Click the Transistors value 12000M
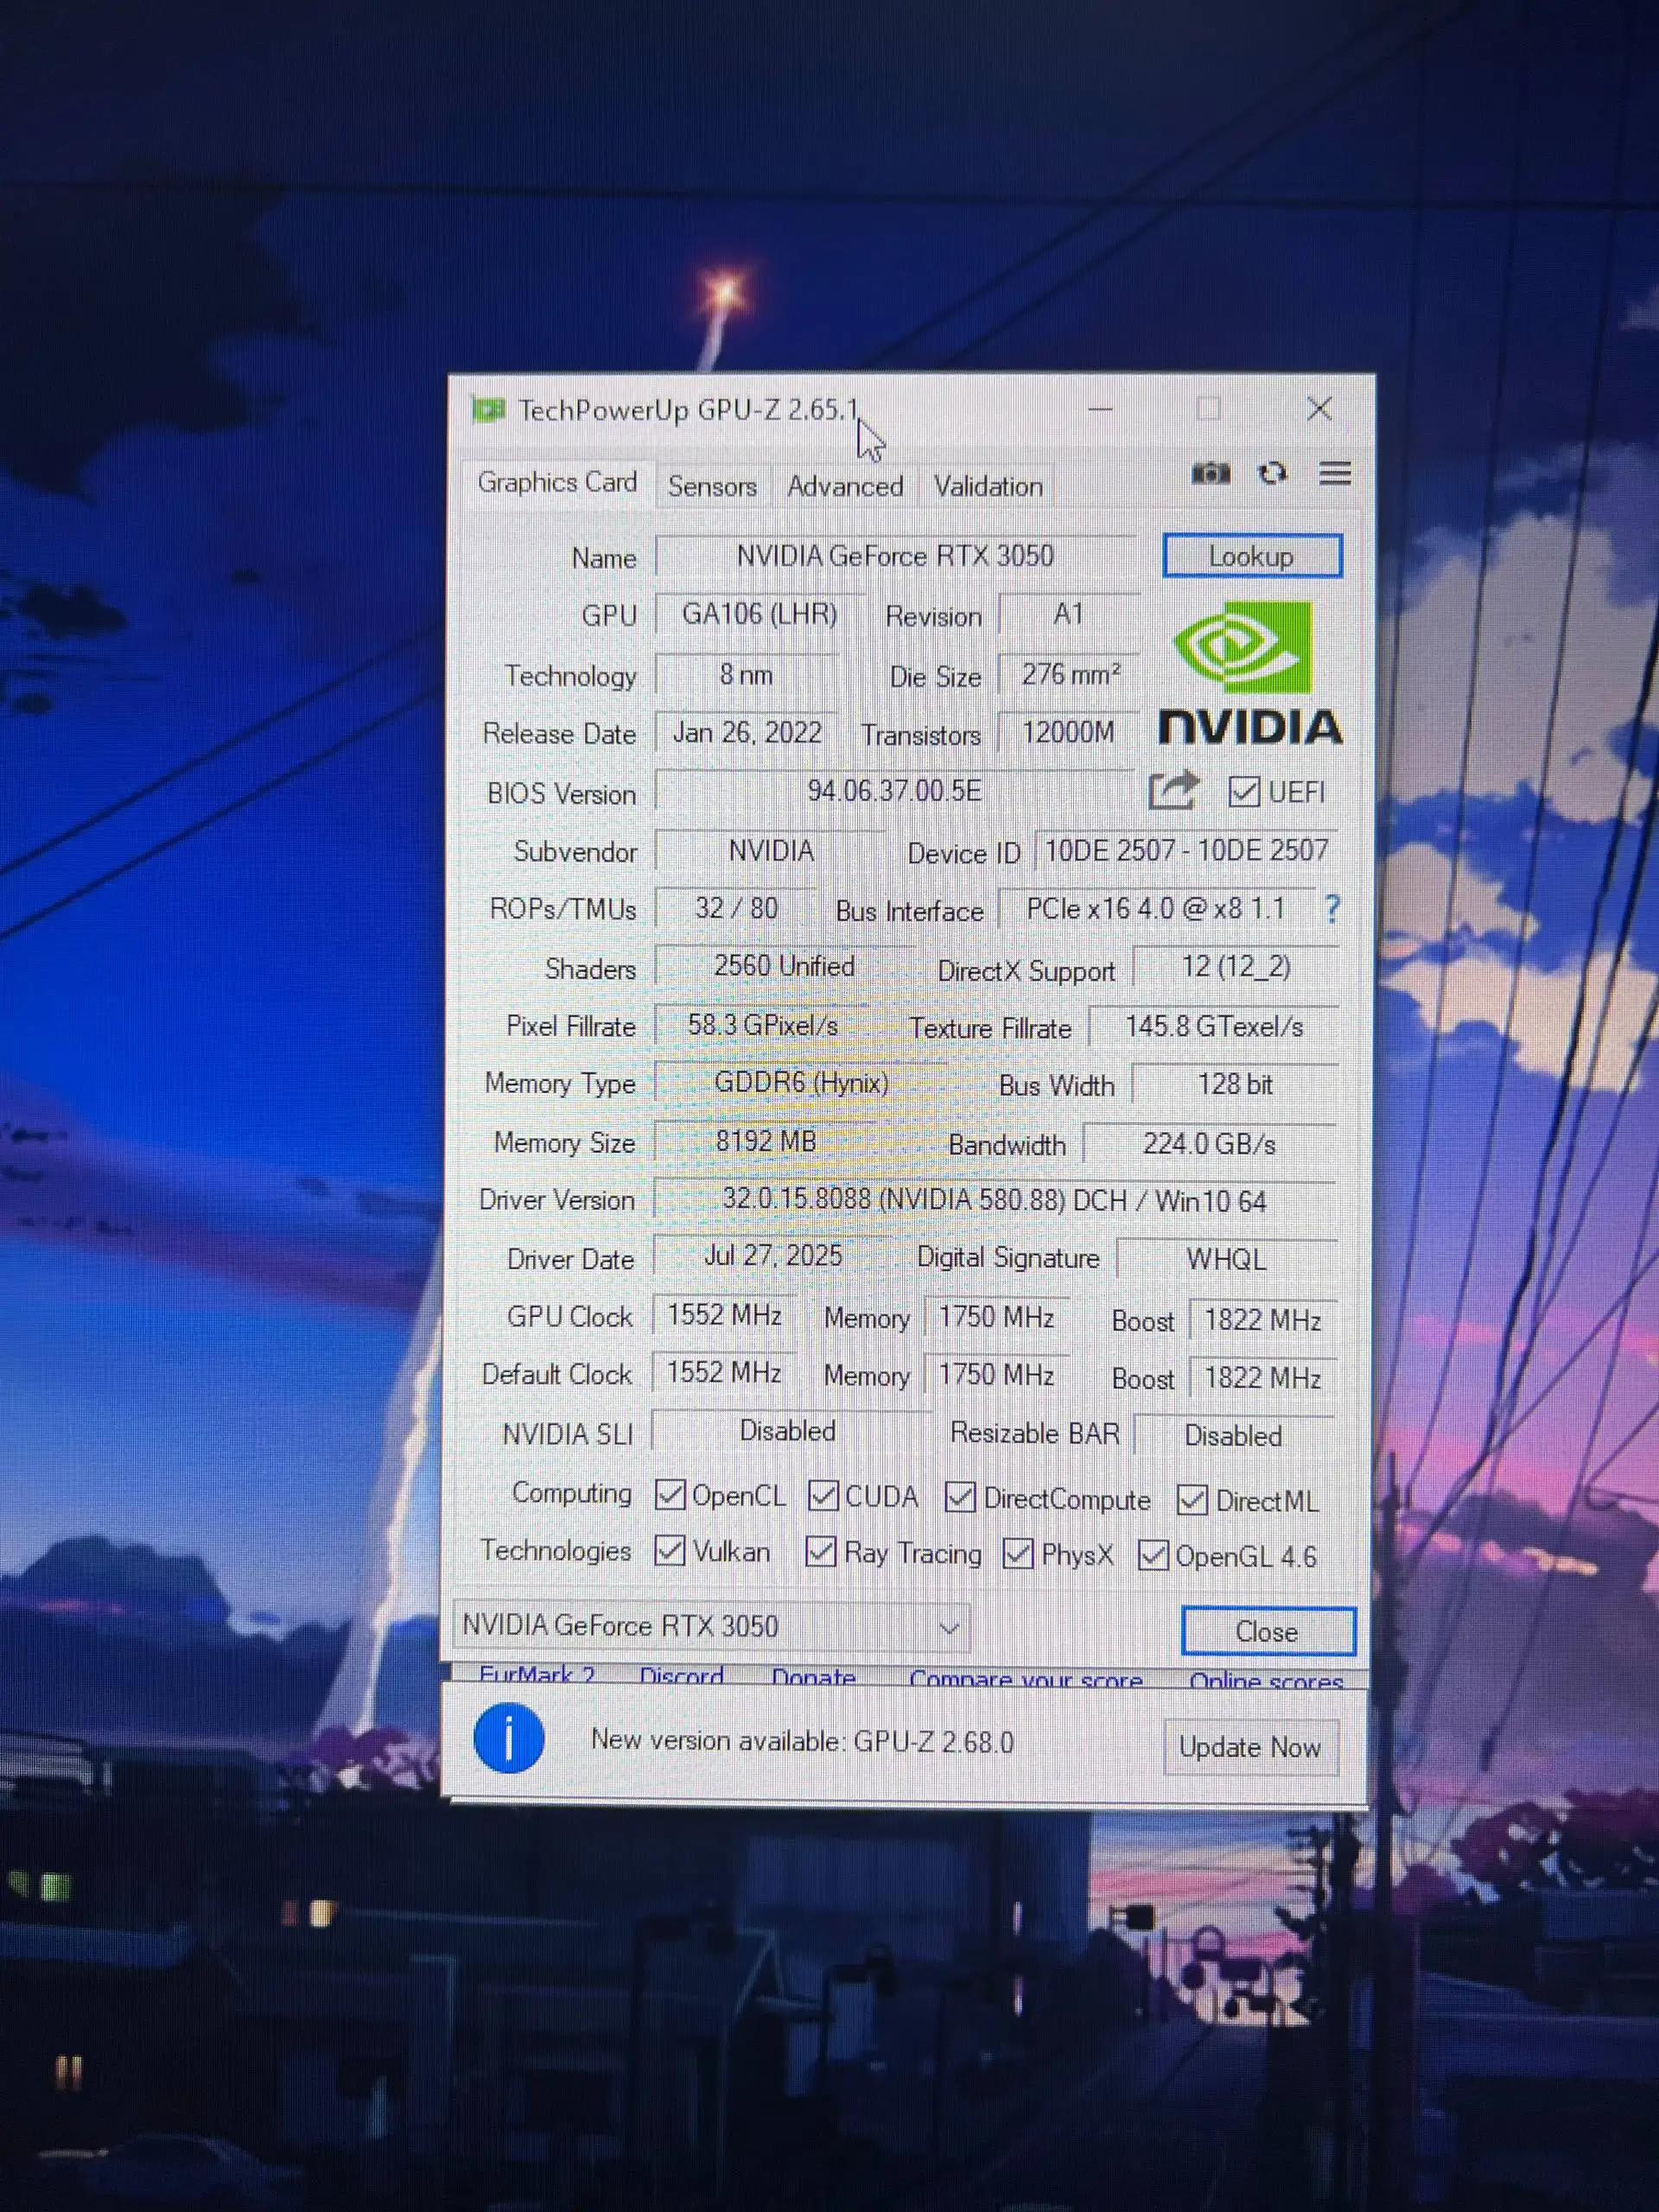This screenshot has width=1659, height=2212. click(x=1068, y=733)
